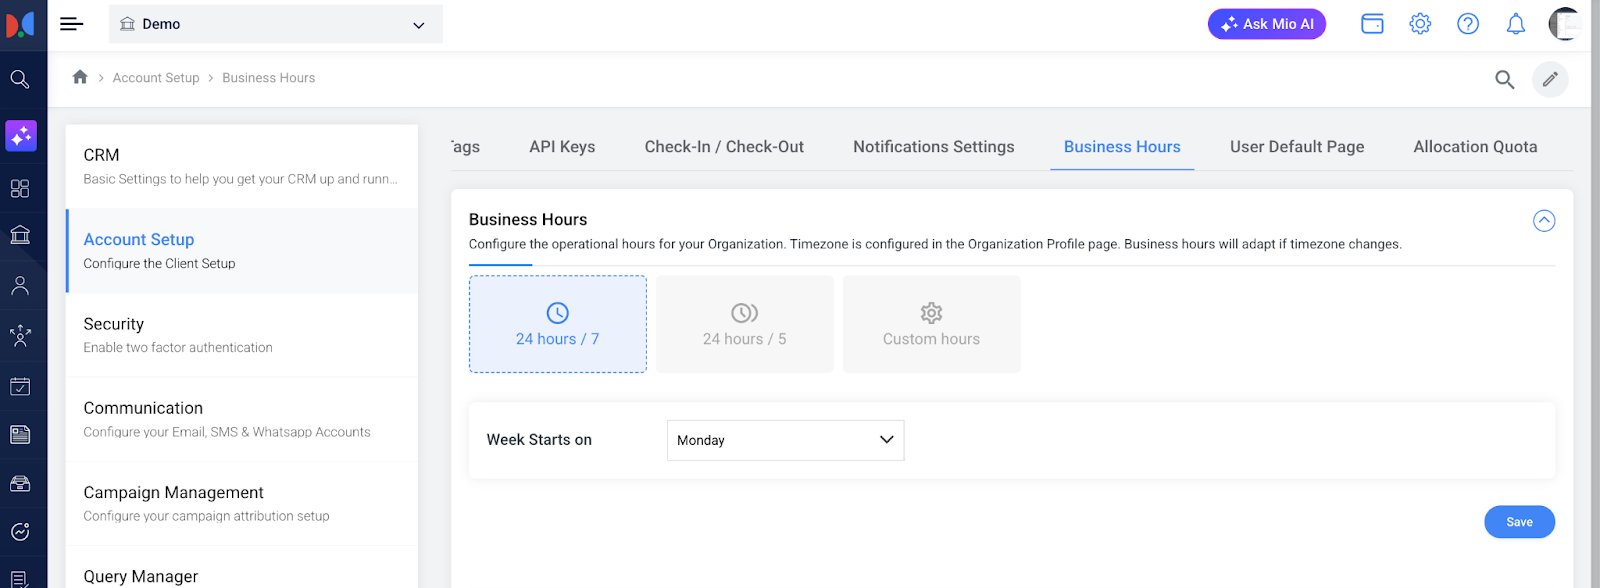Select the 24 hours / 7 option
This screenshot has height=588, width=1600.
(x=557, y=324)
